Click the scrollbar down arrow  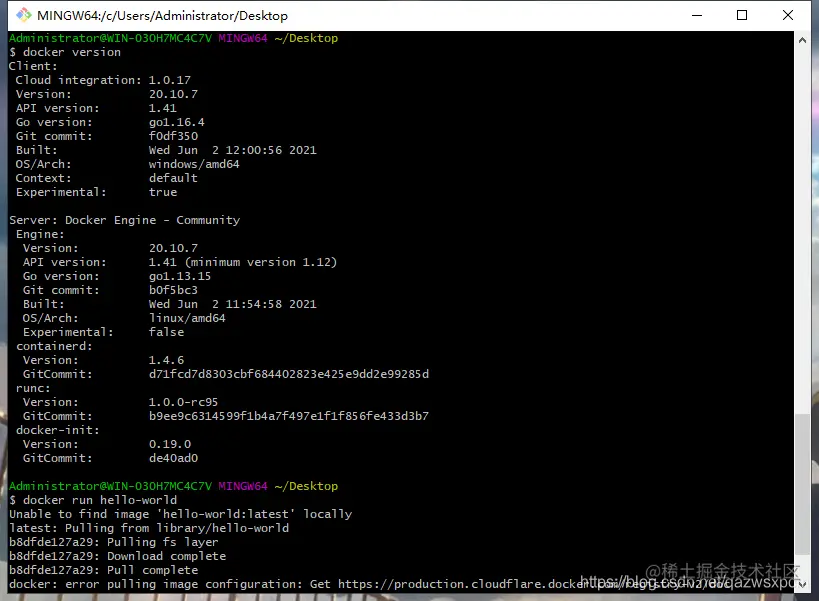pos(802,584)
